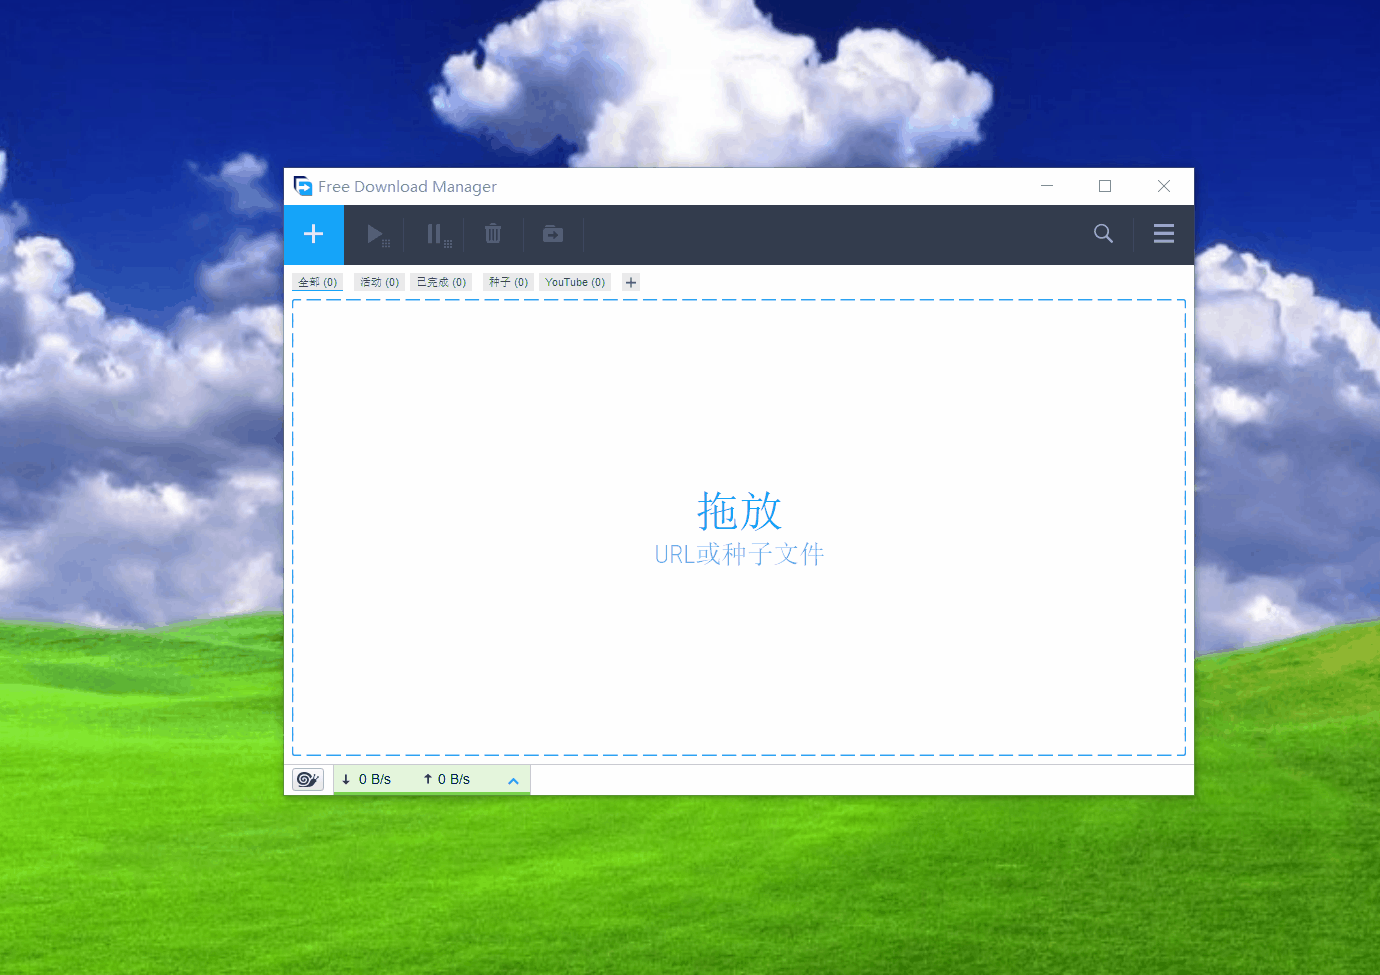Open search with the magnifier icon
This screenshot has width=1380, height=975.
click(x=1103, y=234)
